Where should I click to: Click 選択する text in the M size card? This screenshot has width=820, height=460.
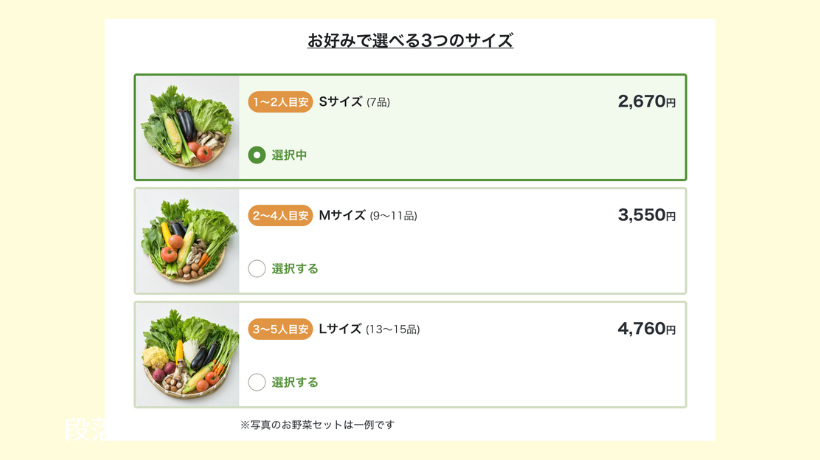coord(295,268)
